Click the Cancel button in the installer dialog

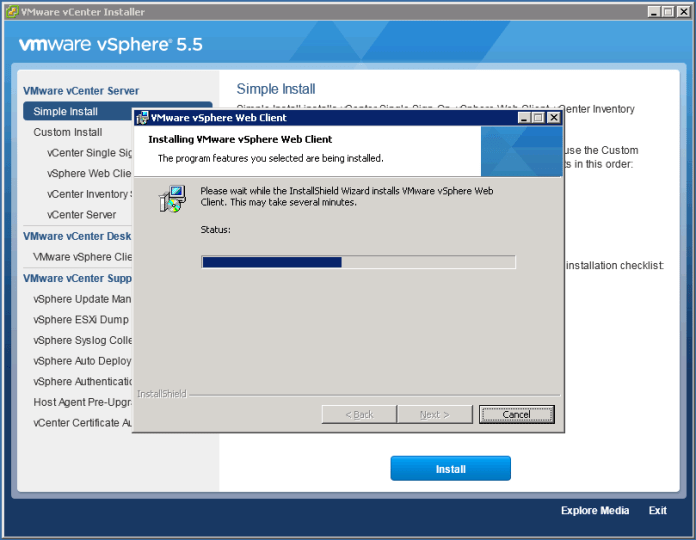click(516, 414)
